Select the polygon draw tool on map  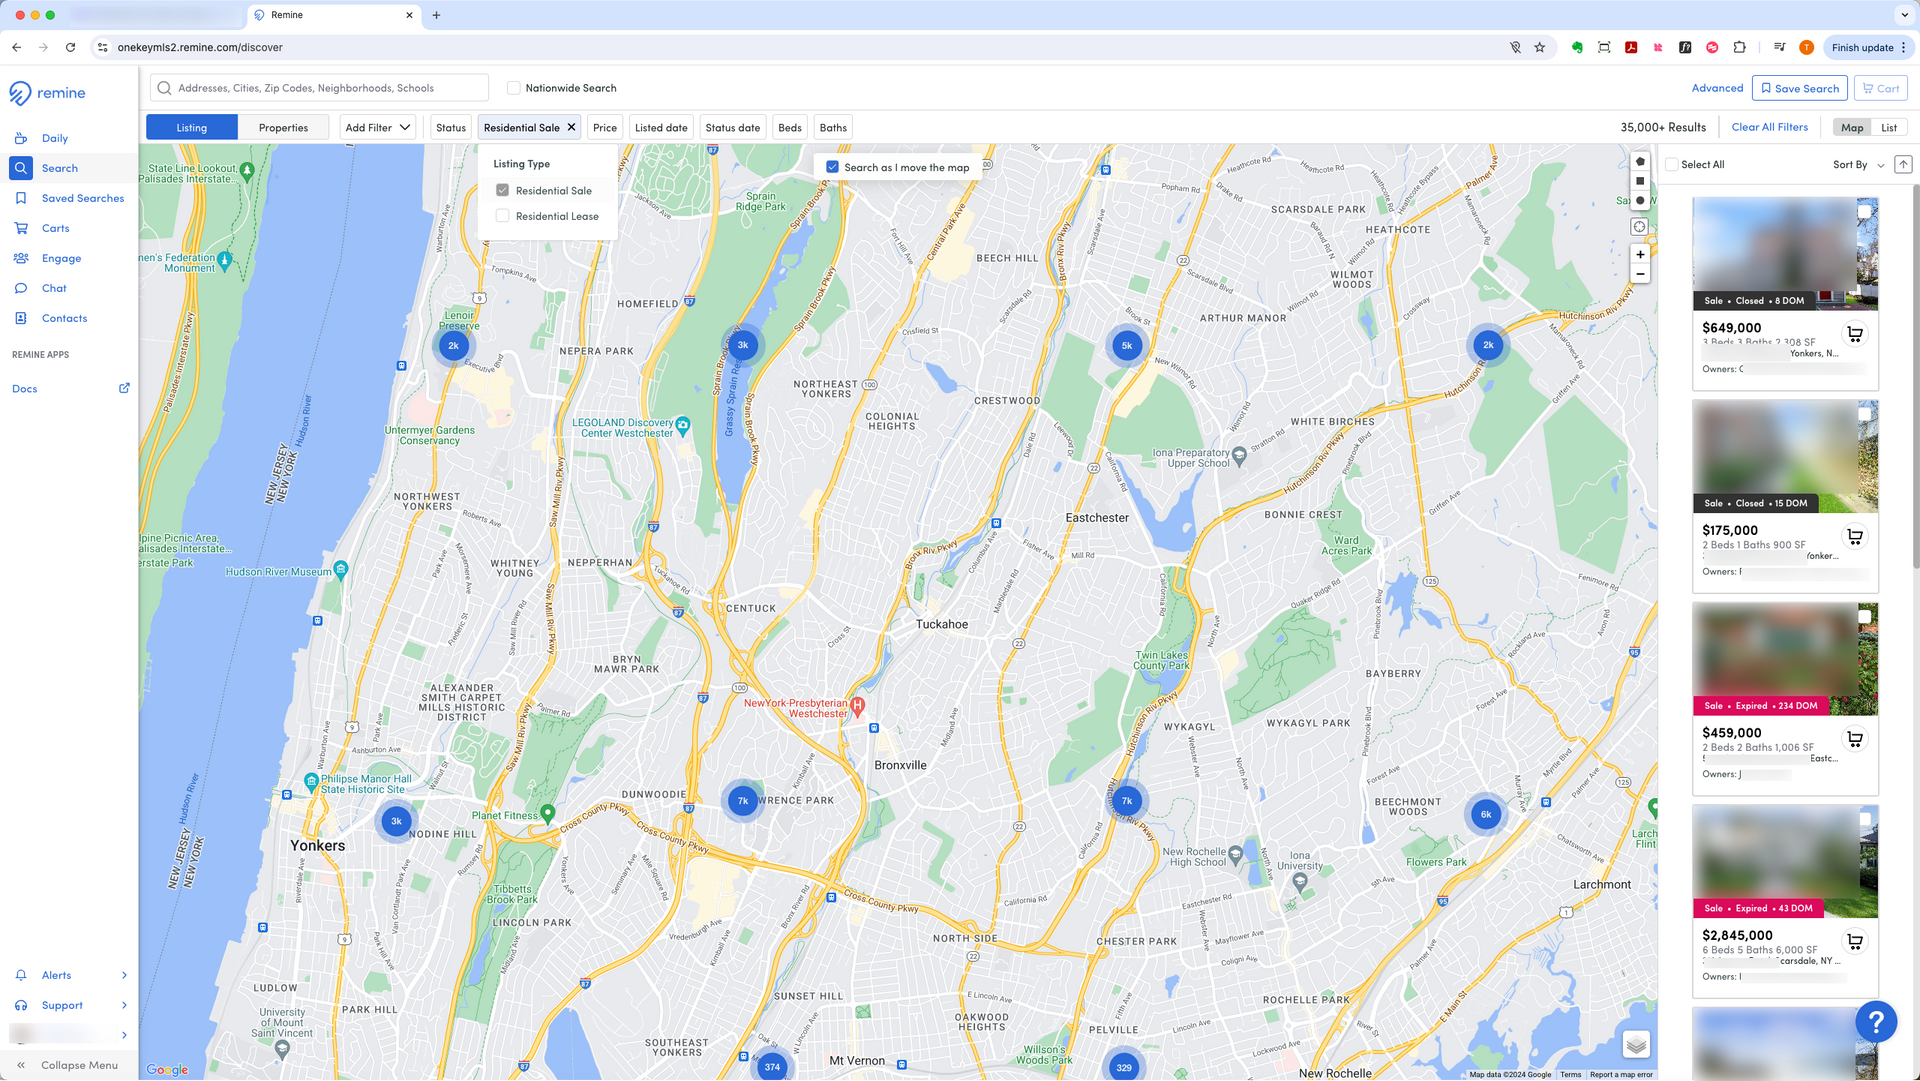point(1640,161)
